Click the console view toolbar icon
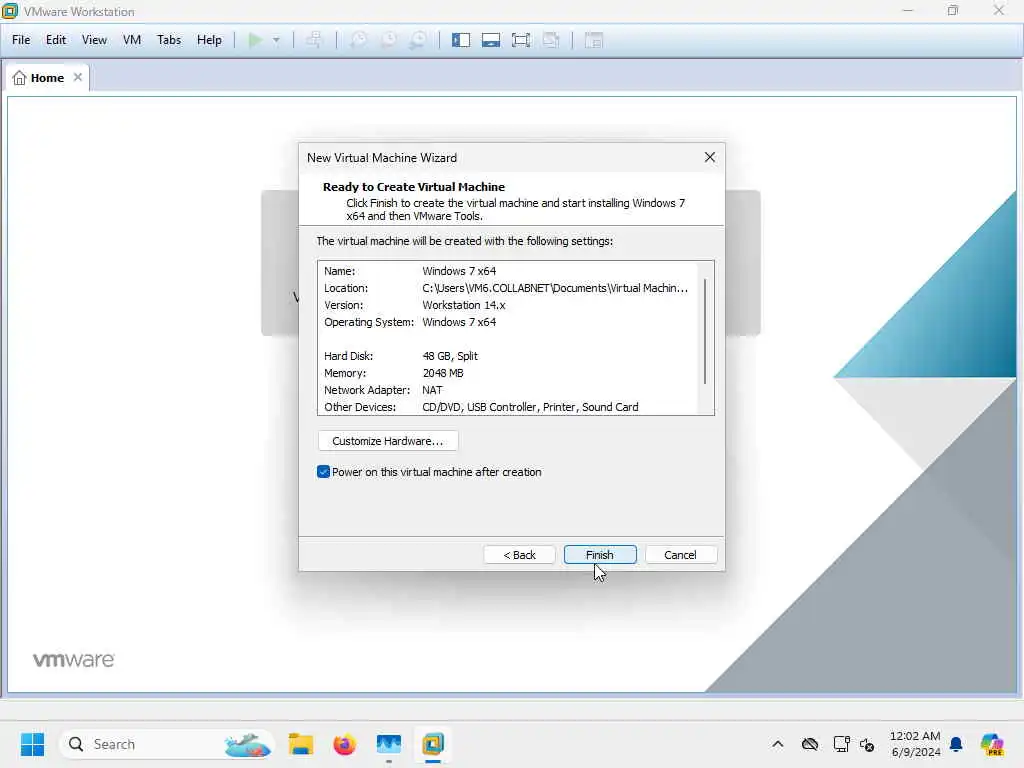Screen dimensions: 1024x768 (594, 40)
